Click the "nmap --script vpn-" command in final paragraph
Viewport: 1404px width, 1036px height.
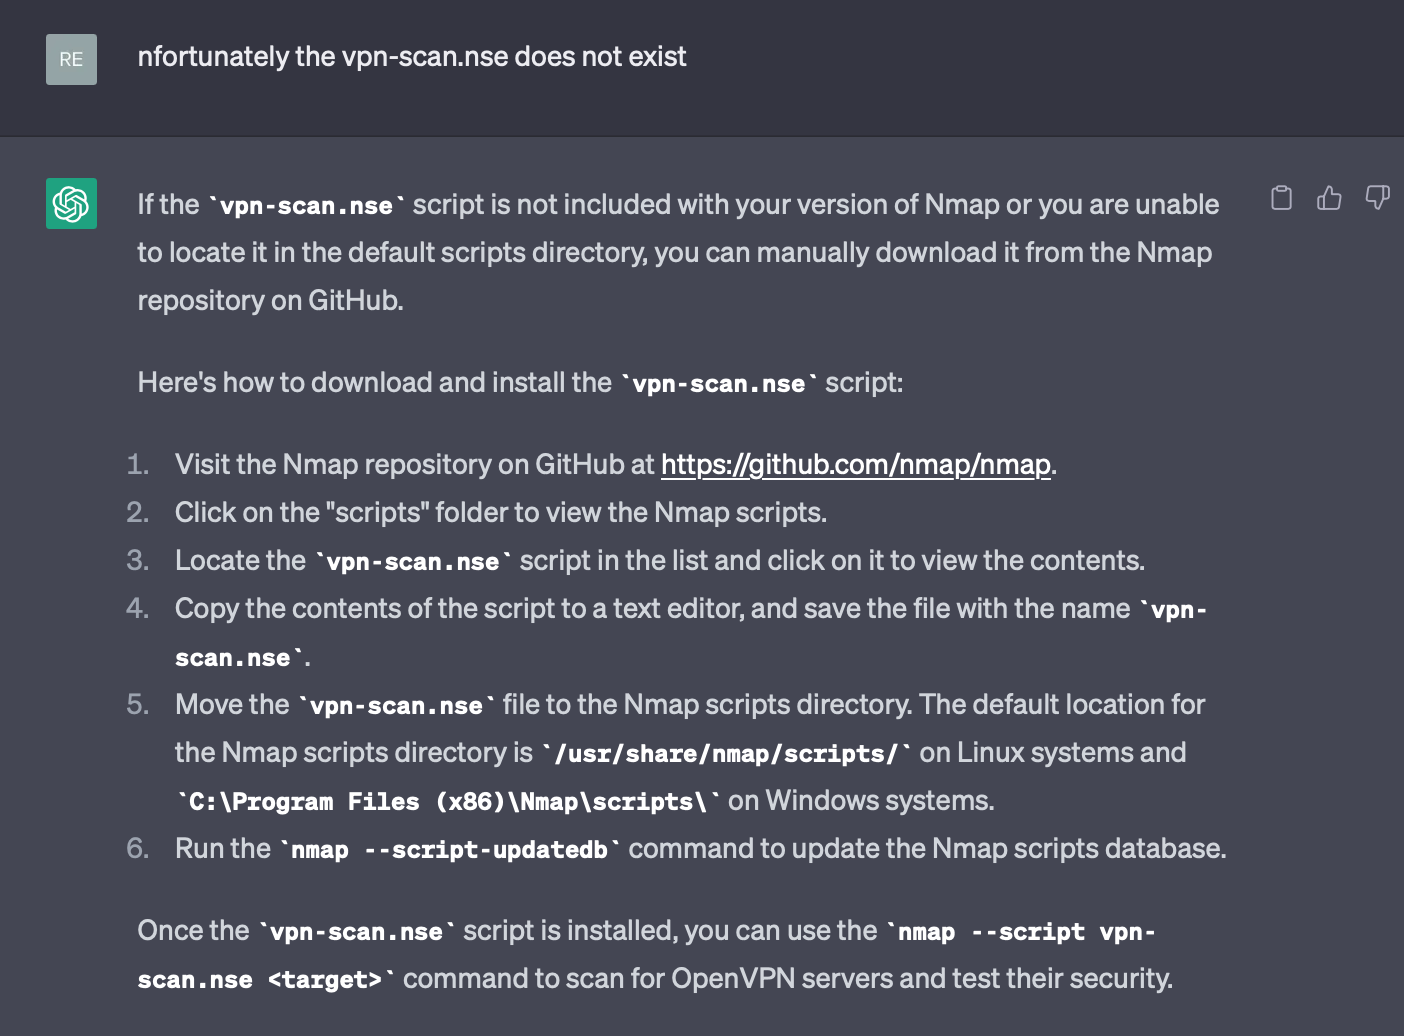point(1020,932)
